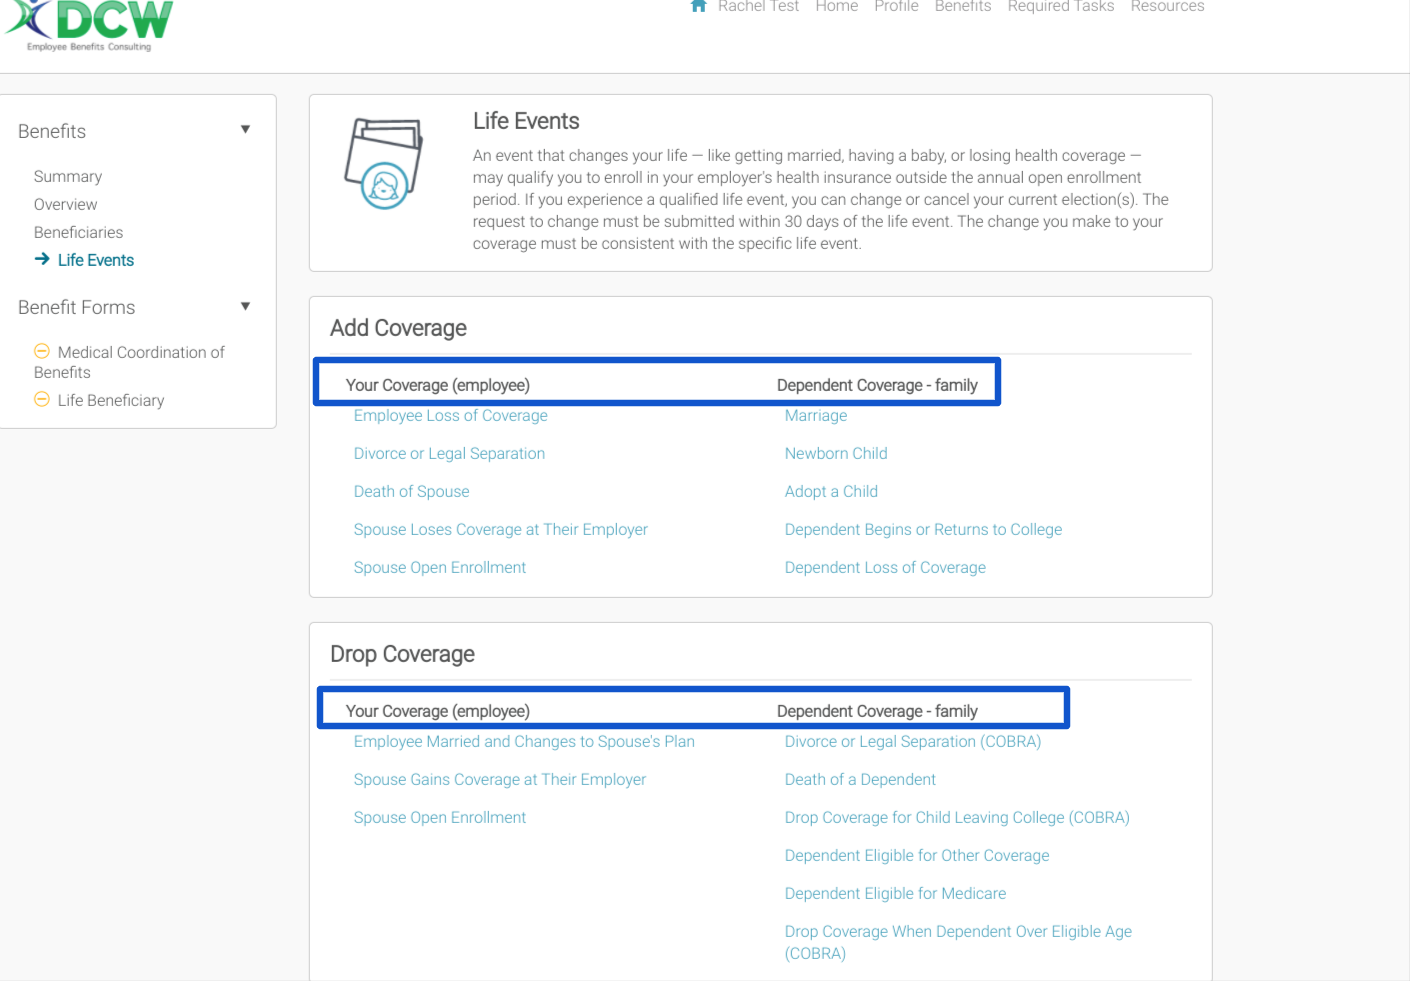Image resolution: width=1410 pixels, height=981 pixels.
Task: Select Drop Coverage for Child Leaving College (COBRA)
Action: tap(958, 817)
